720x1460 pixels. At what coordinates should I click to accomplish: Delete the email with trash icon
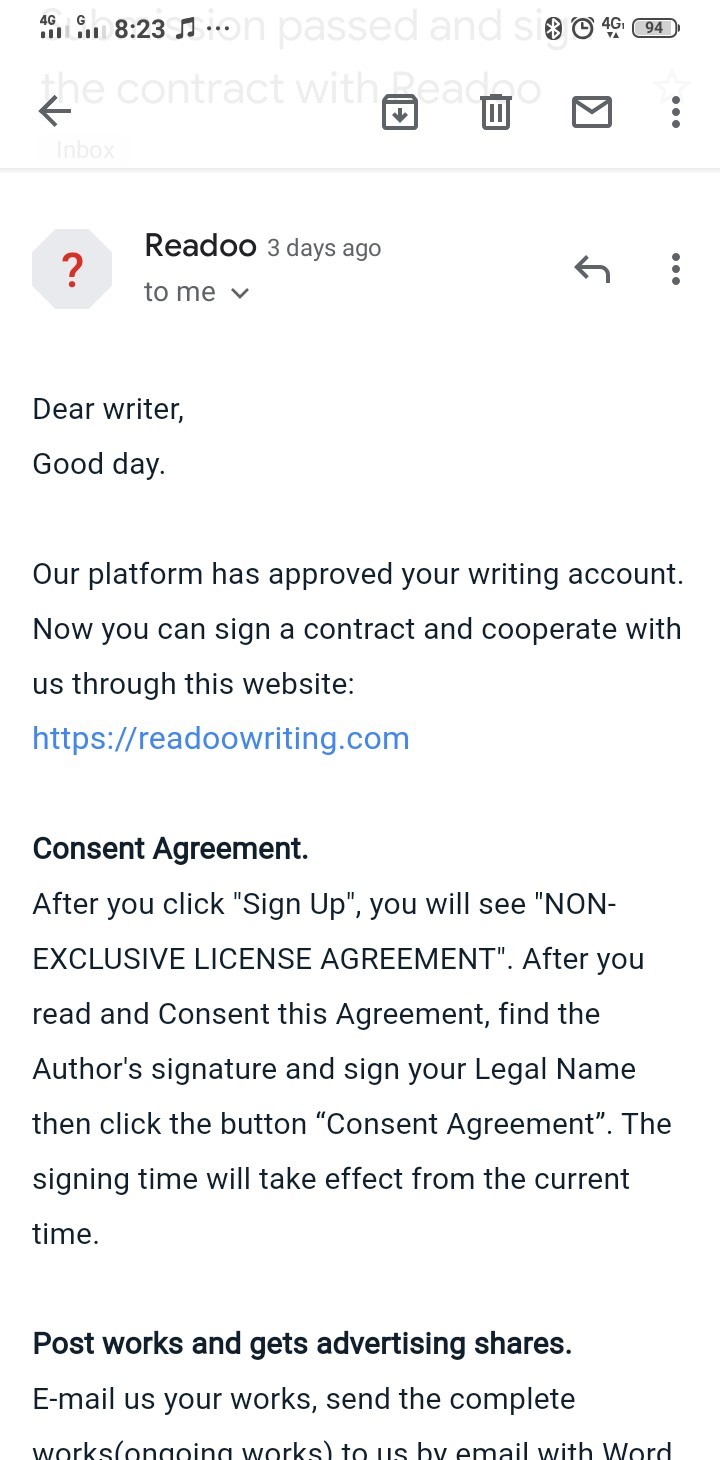point(496,112)
